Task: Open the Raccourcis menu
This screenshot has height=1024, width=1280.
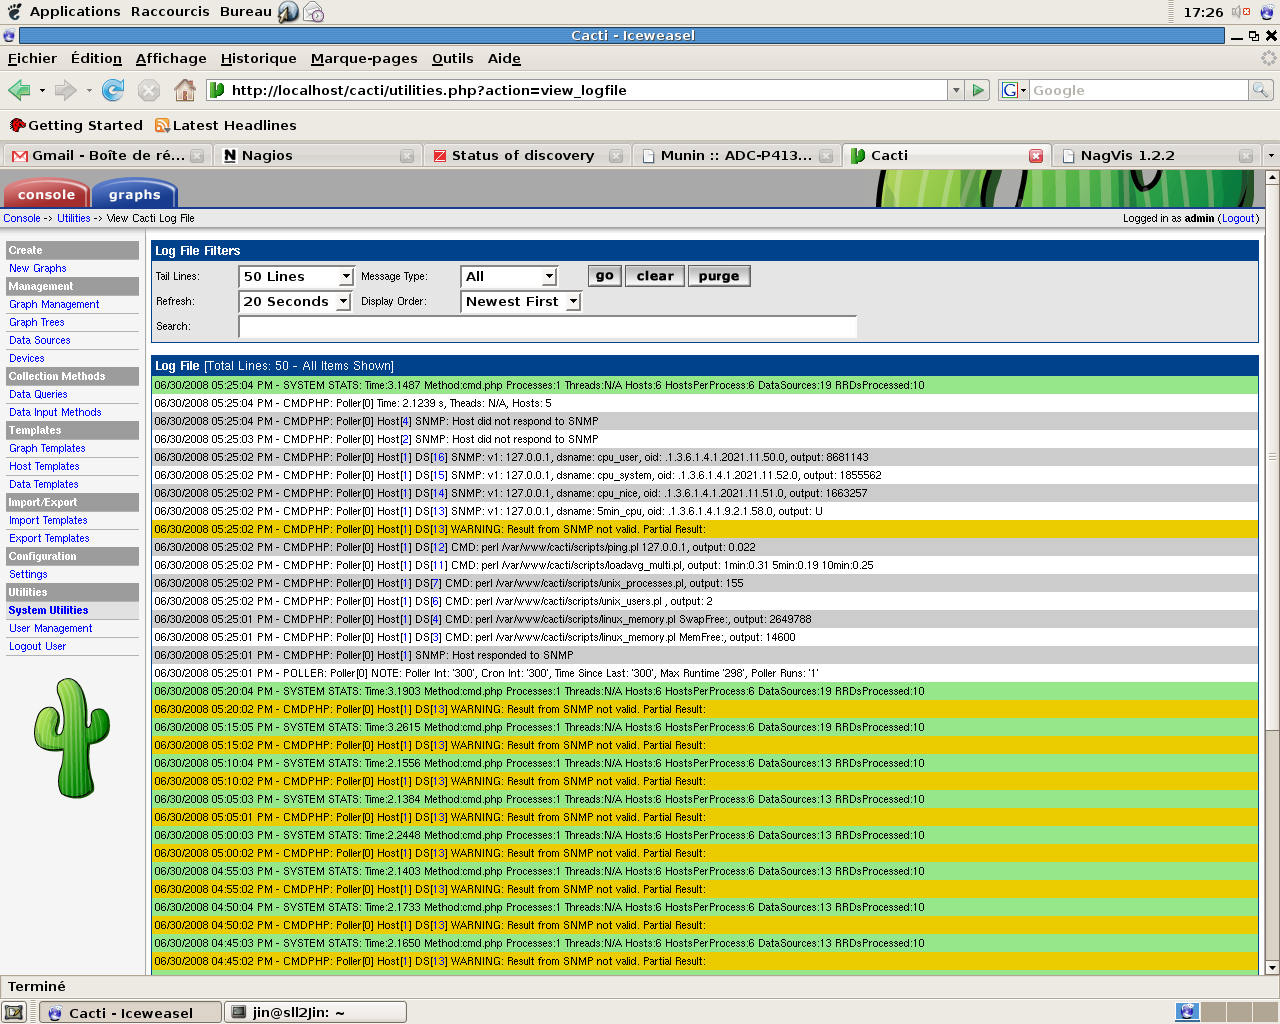Action: click(x=170, y=12)
